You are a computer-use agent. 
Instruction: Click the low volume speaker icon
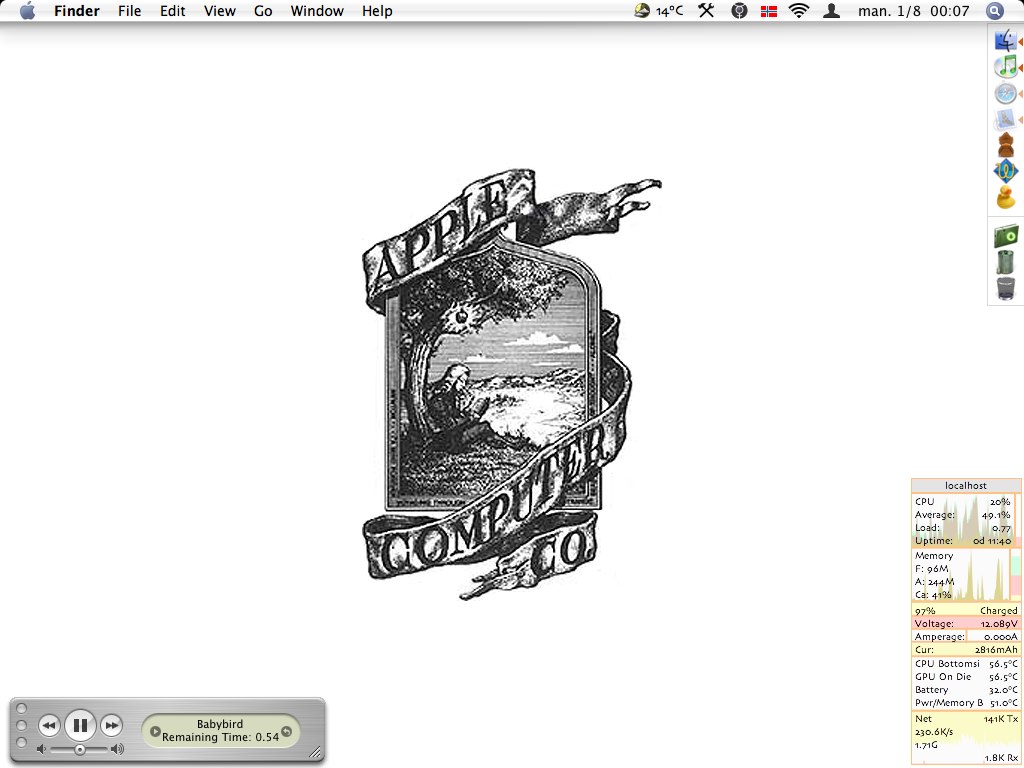[x=41, y=749]
